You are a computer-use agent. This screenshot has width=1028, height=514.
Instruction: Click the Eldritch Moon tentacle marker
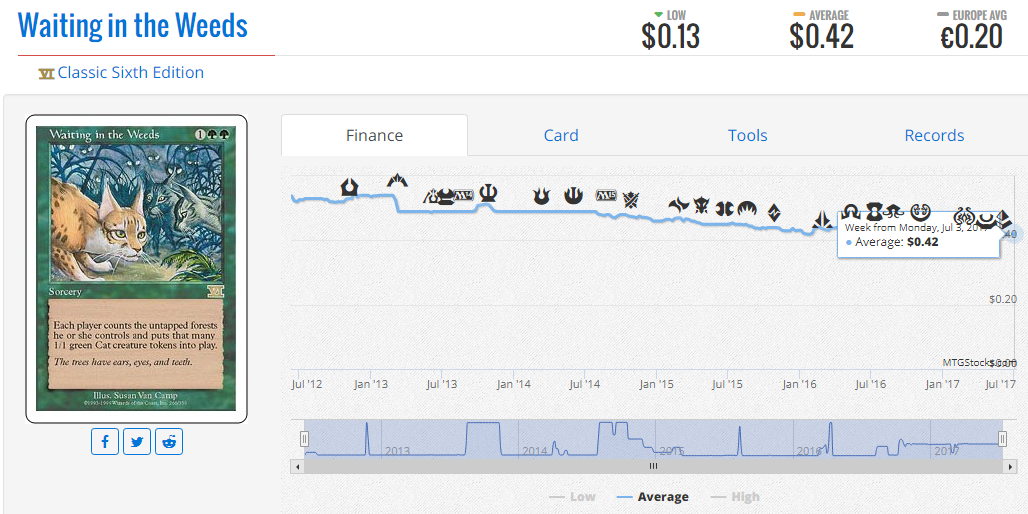point(894,211)
